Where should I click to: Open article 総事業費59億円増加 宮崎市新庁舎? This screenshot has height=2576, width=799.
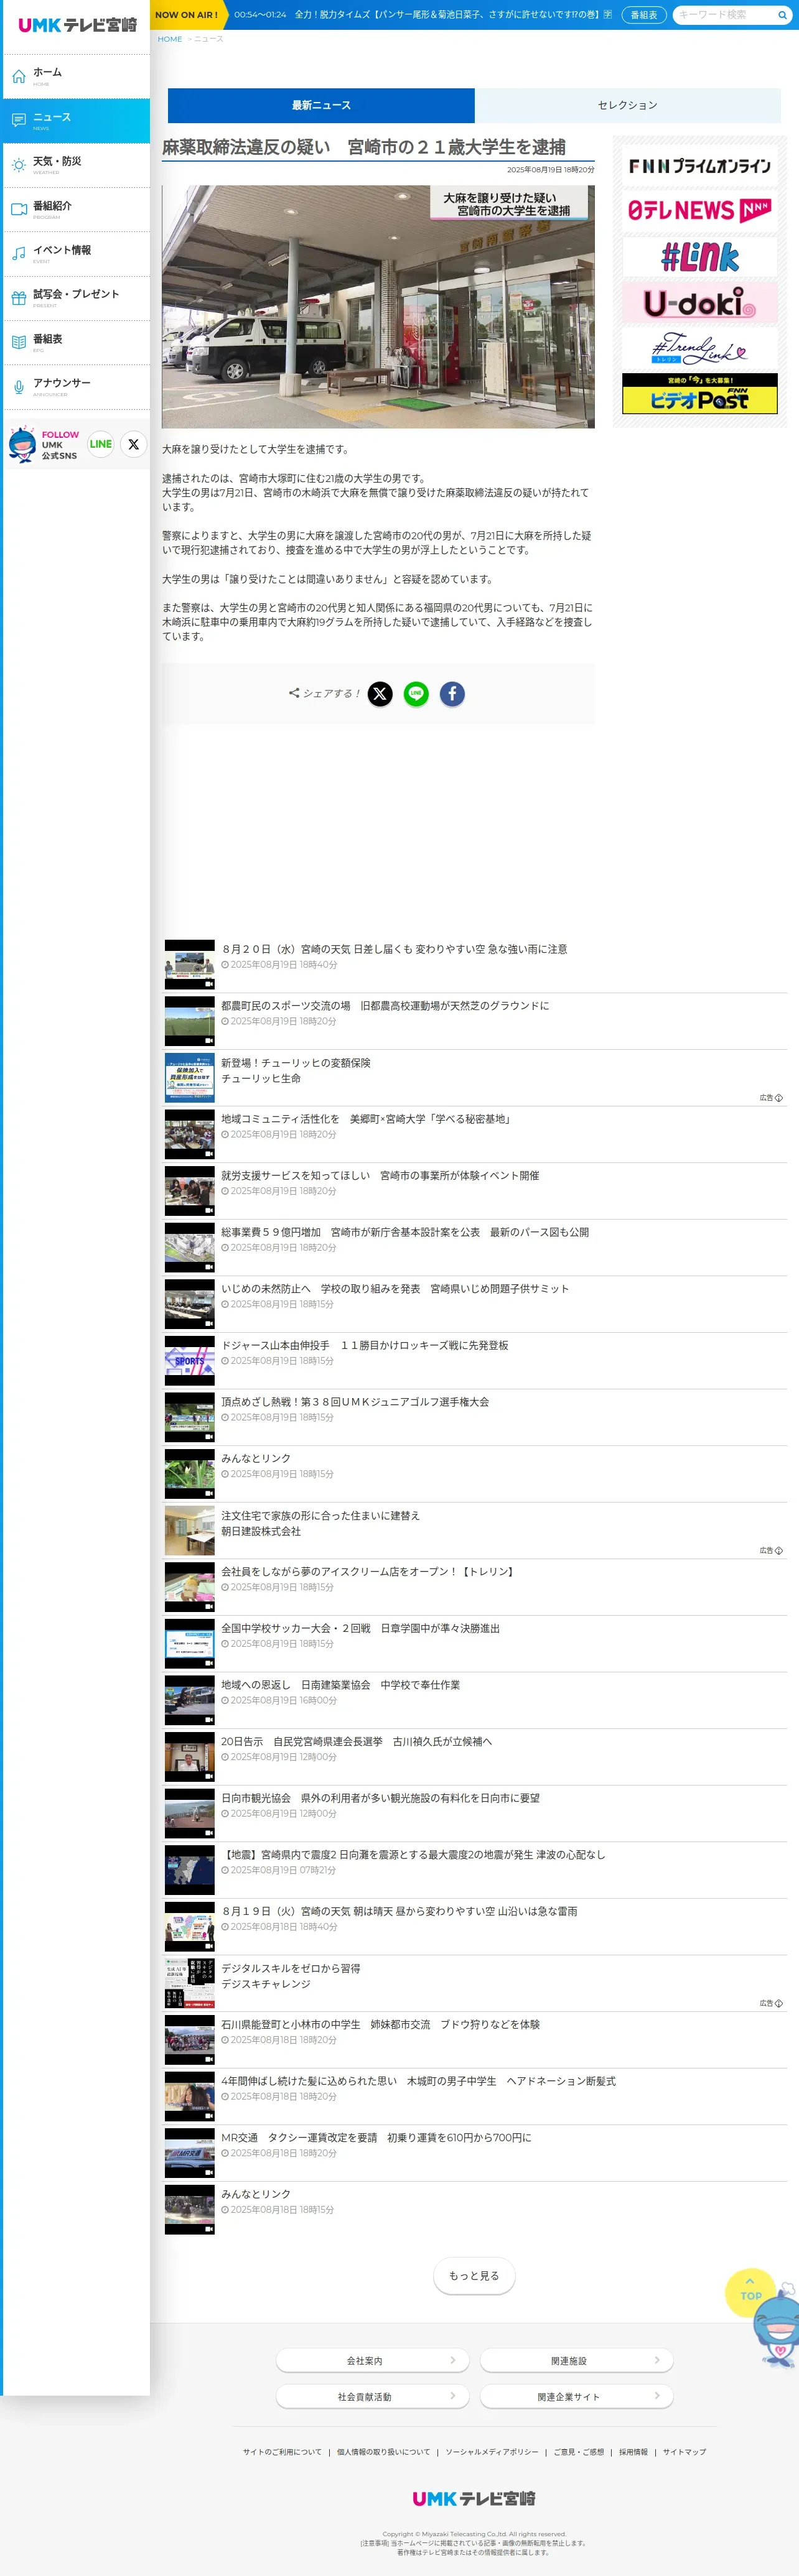pos(405,1232)
